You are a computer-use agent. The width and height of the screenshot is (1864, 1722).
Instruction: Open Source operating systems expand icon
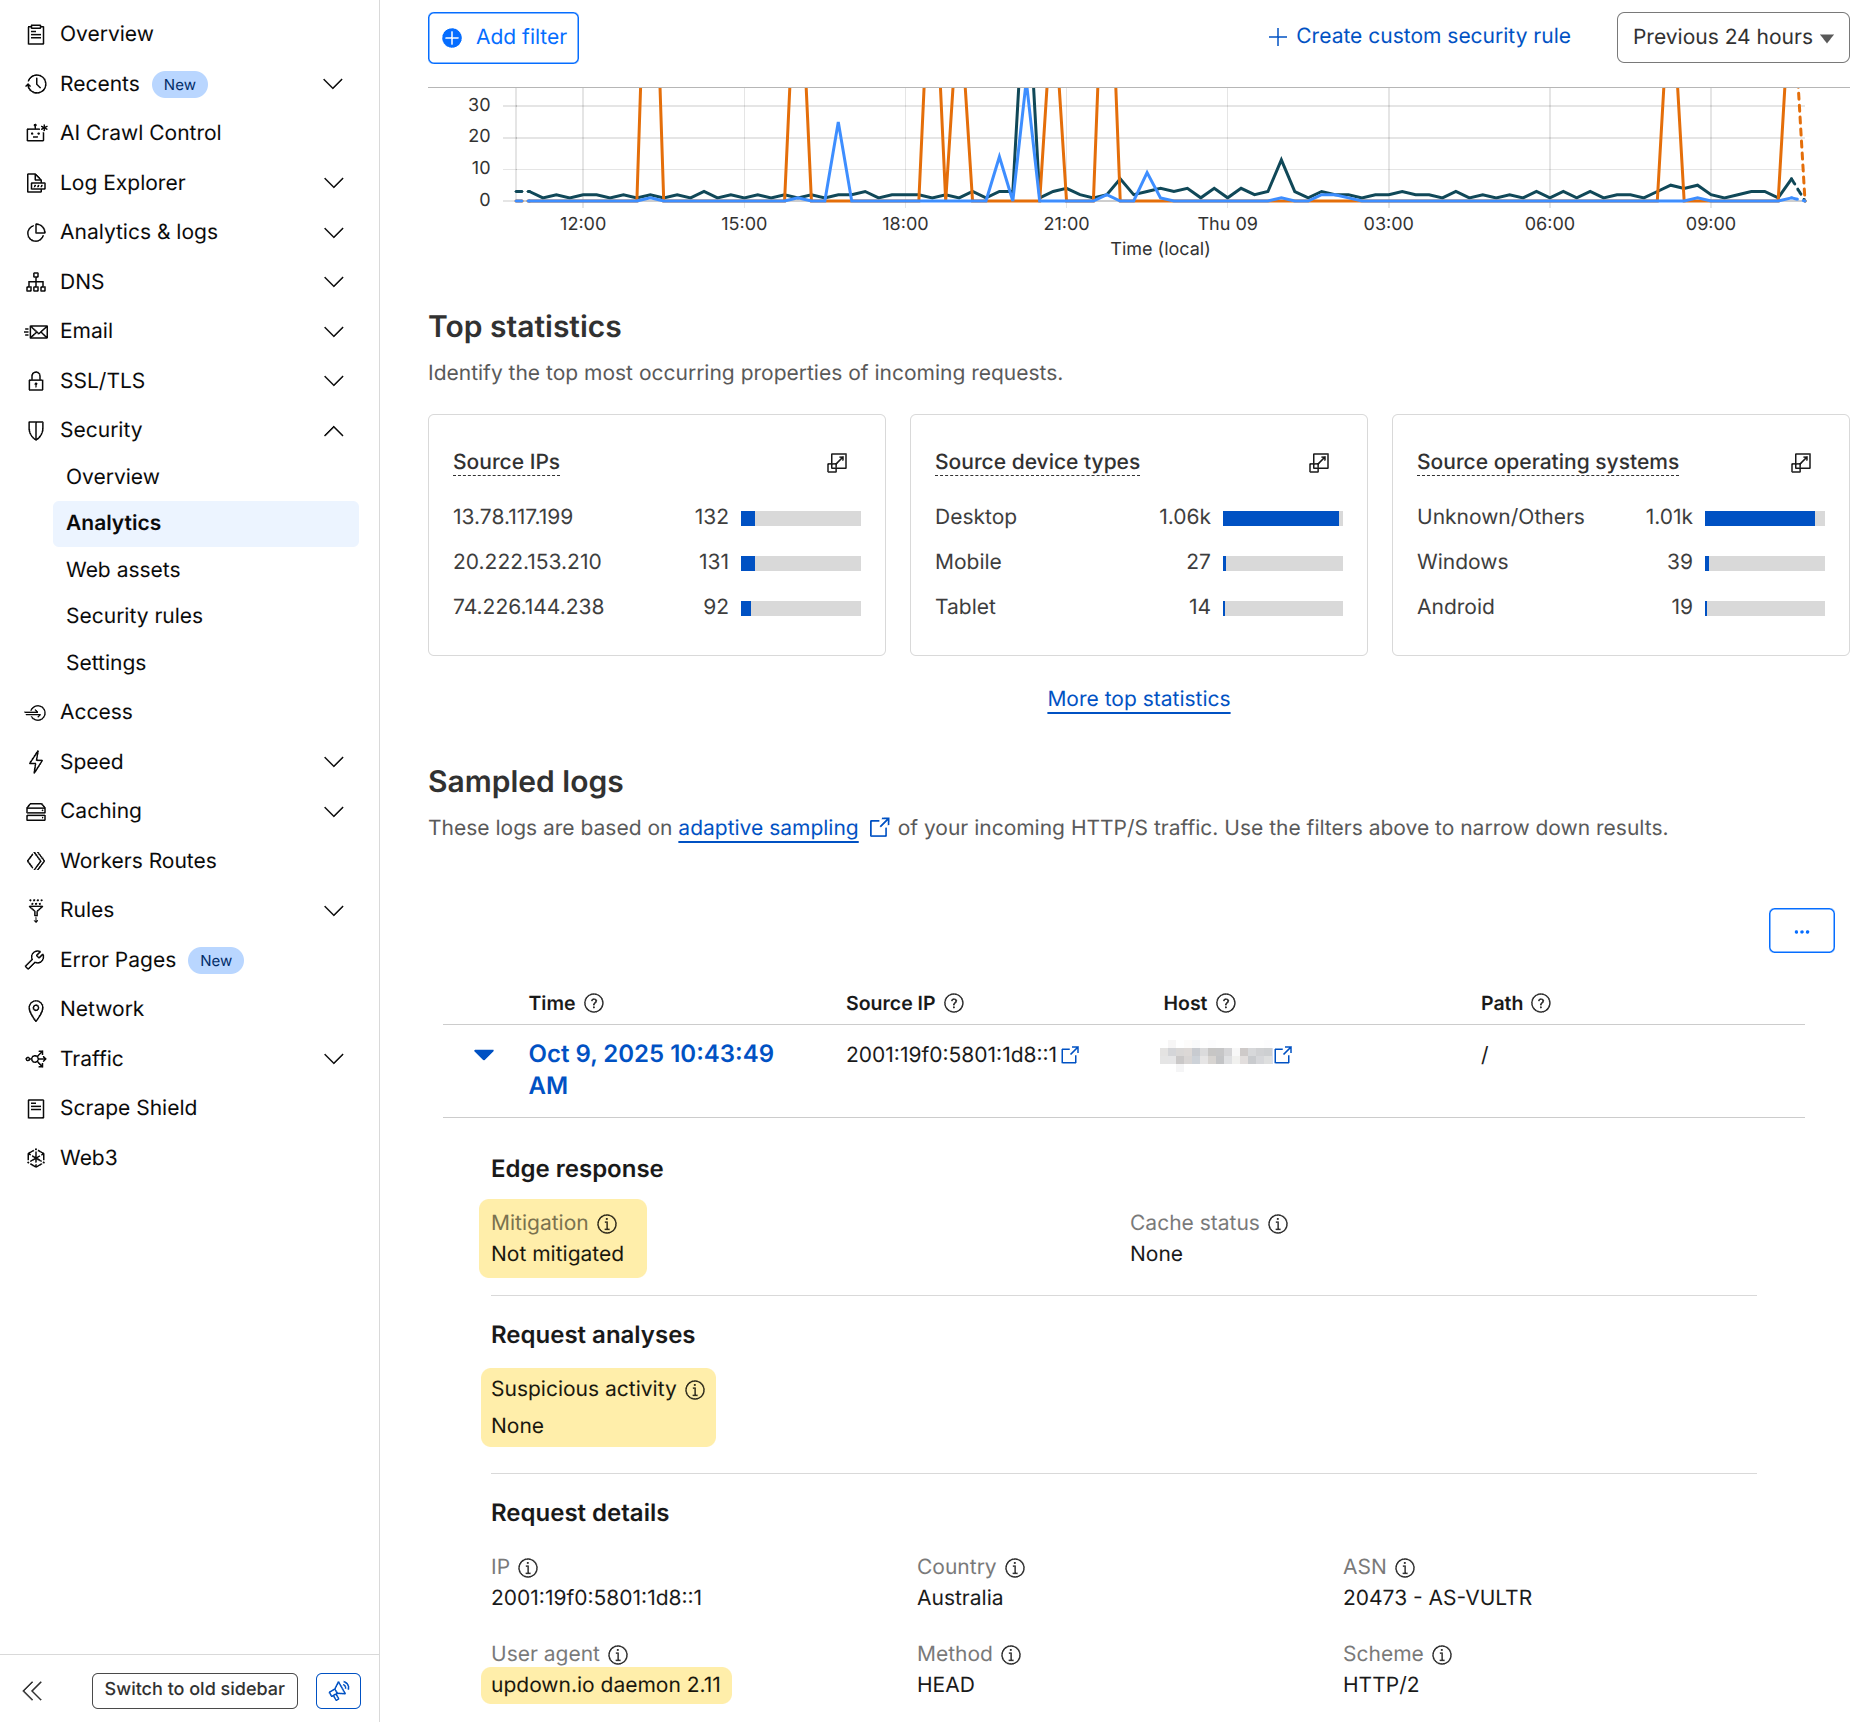point(1801,462)
